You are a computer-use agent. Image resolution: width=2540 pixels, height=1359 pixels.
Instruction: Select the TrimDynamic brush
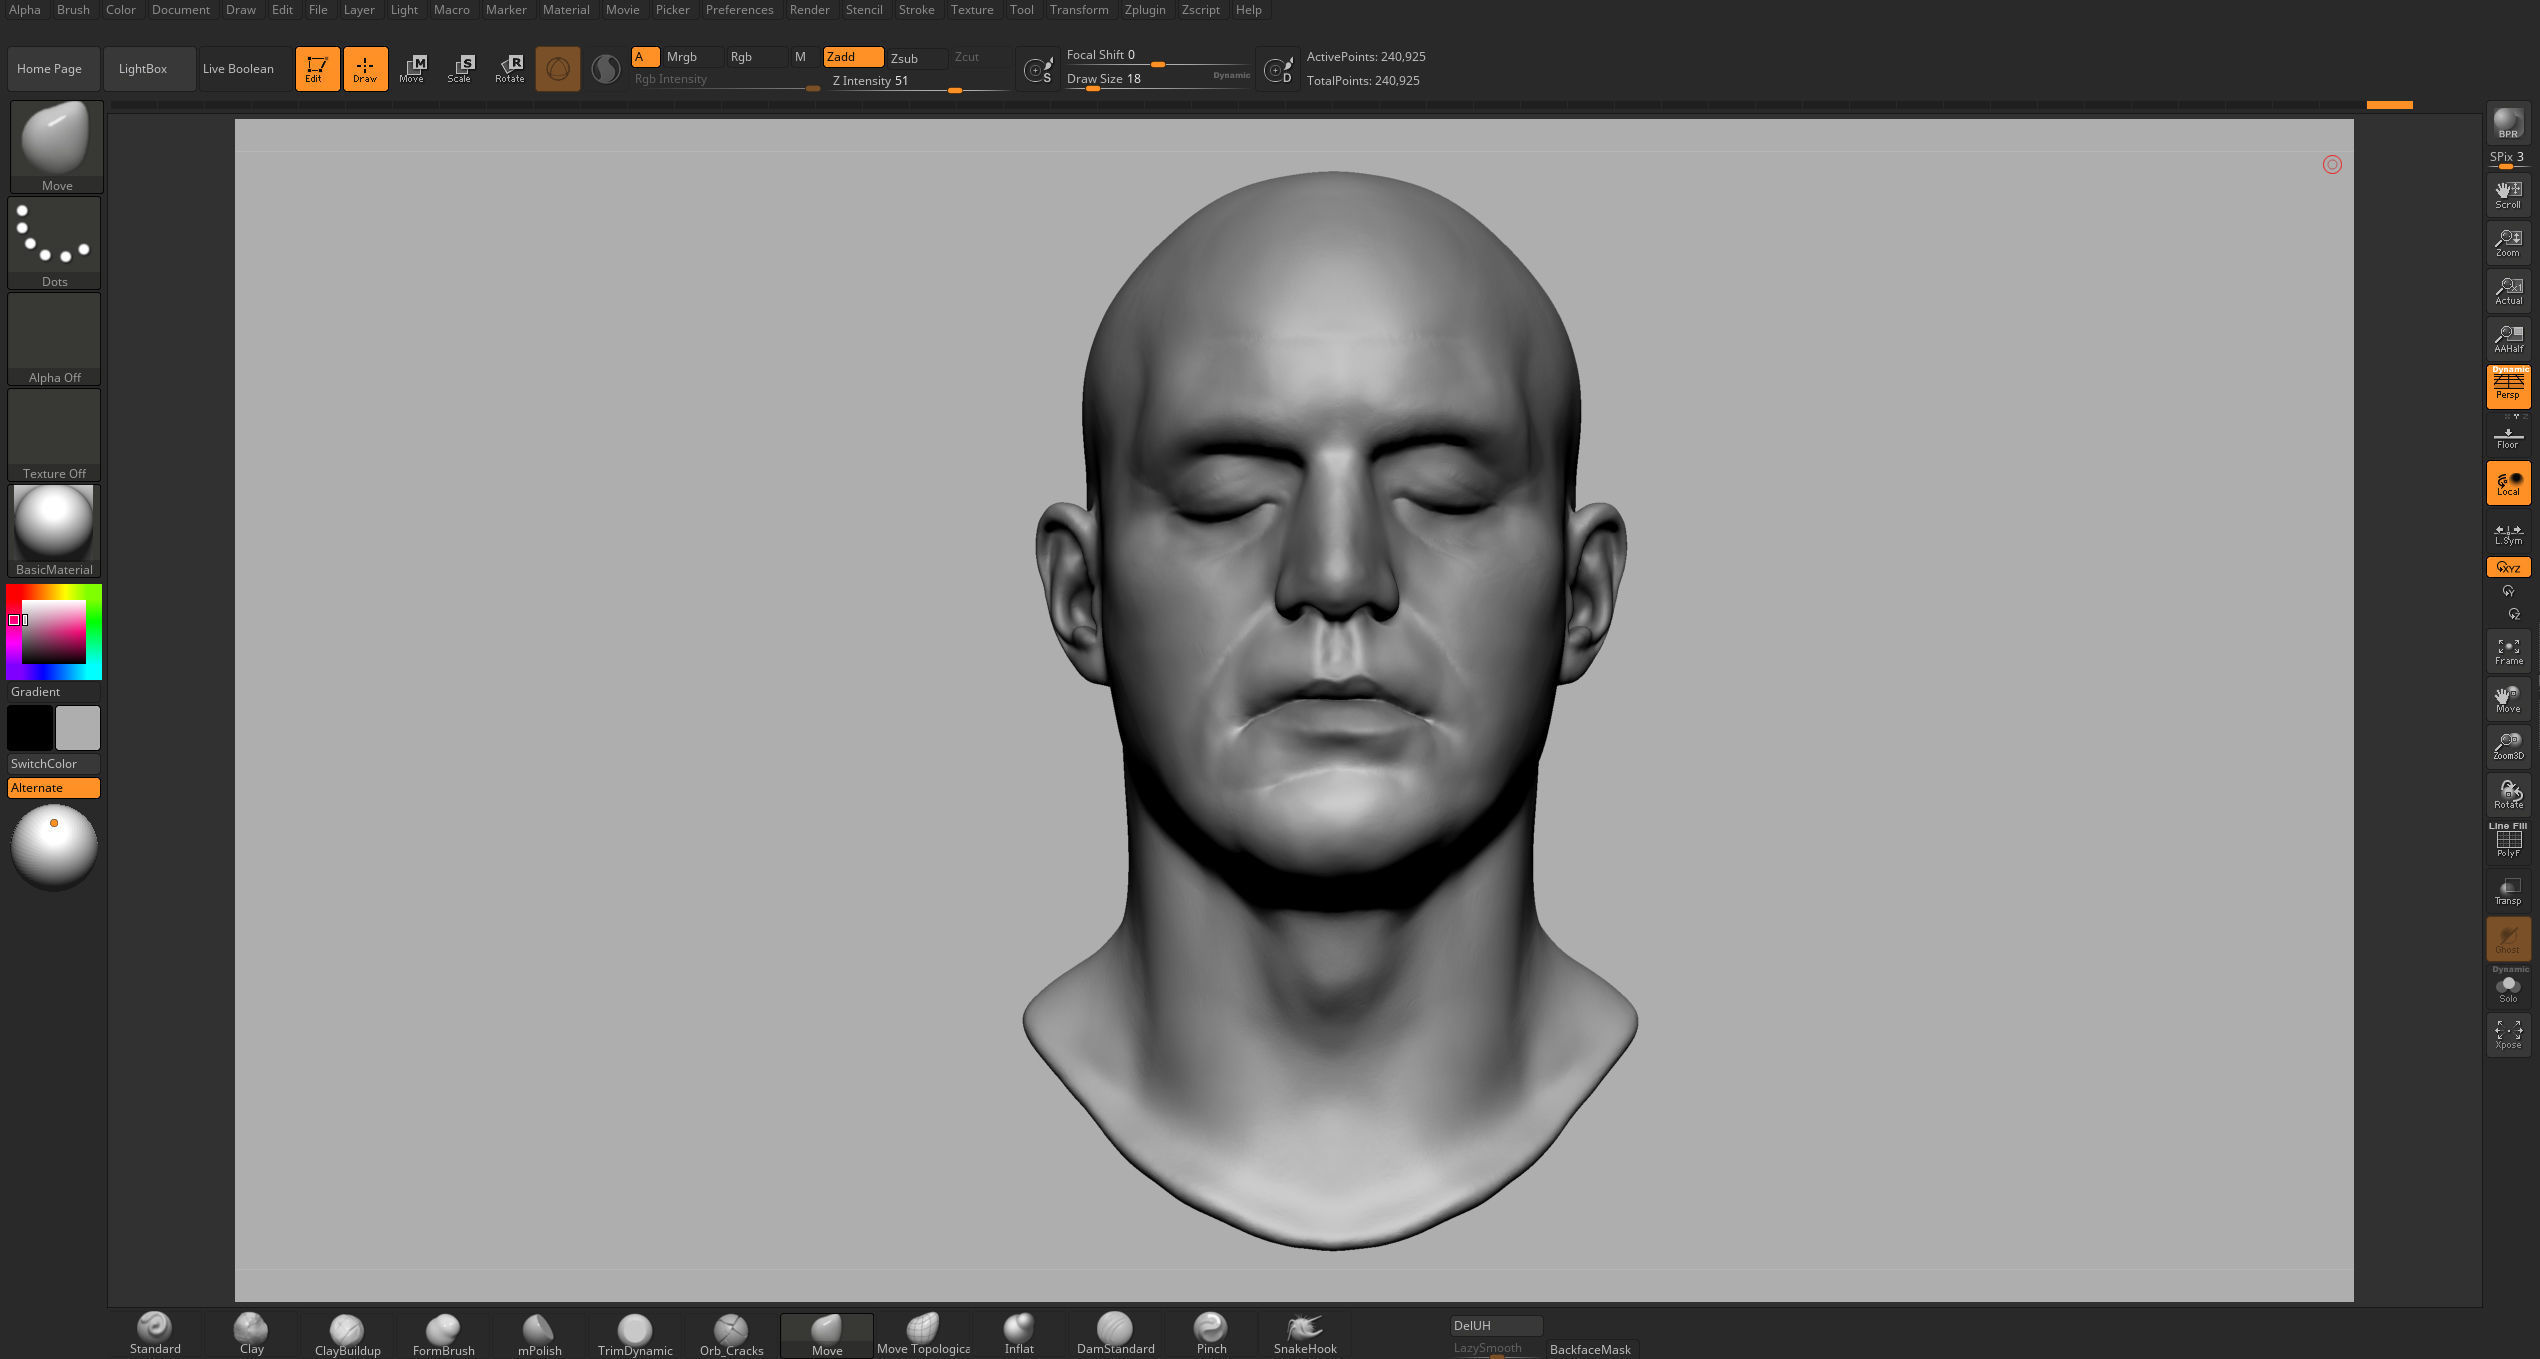pos(635,1334)
